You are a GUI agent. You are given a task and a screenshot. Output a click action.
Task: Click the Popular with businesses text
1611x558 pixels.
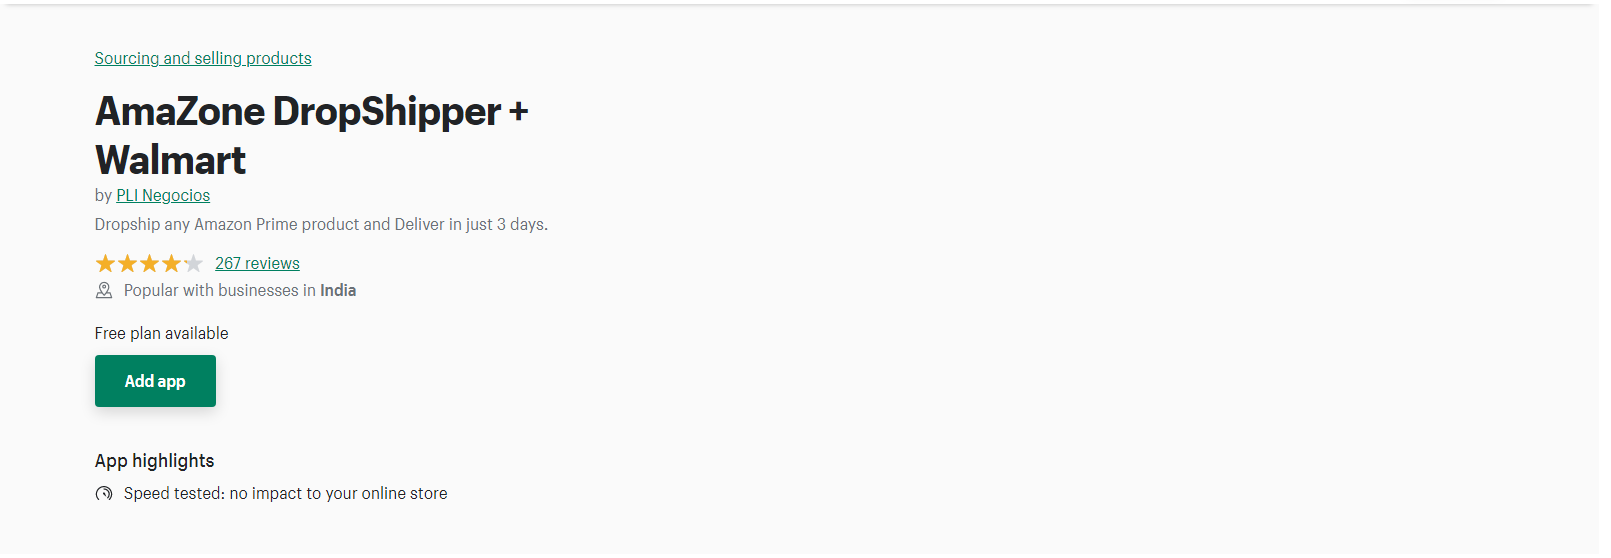coord(220,291)
